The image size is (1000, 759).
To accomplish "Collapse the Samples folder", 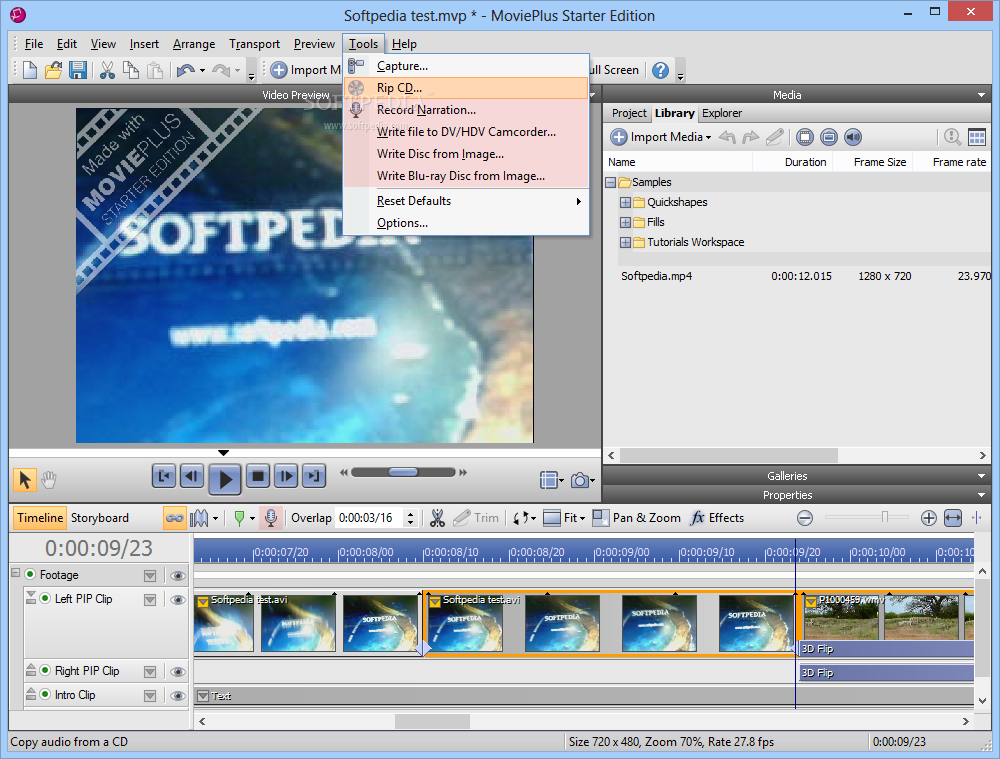I will [x=610, y=182].
